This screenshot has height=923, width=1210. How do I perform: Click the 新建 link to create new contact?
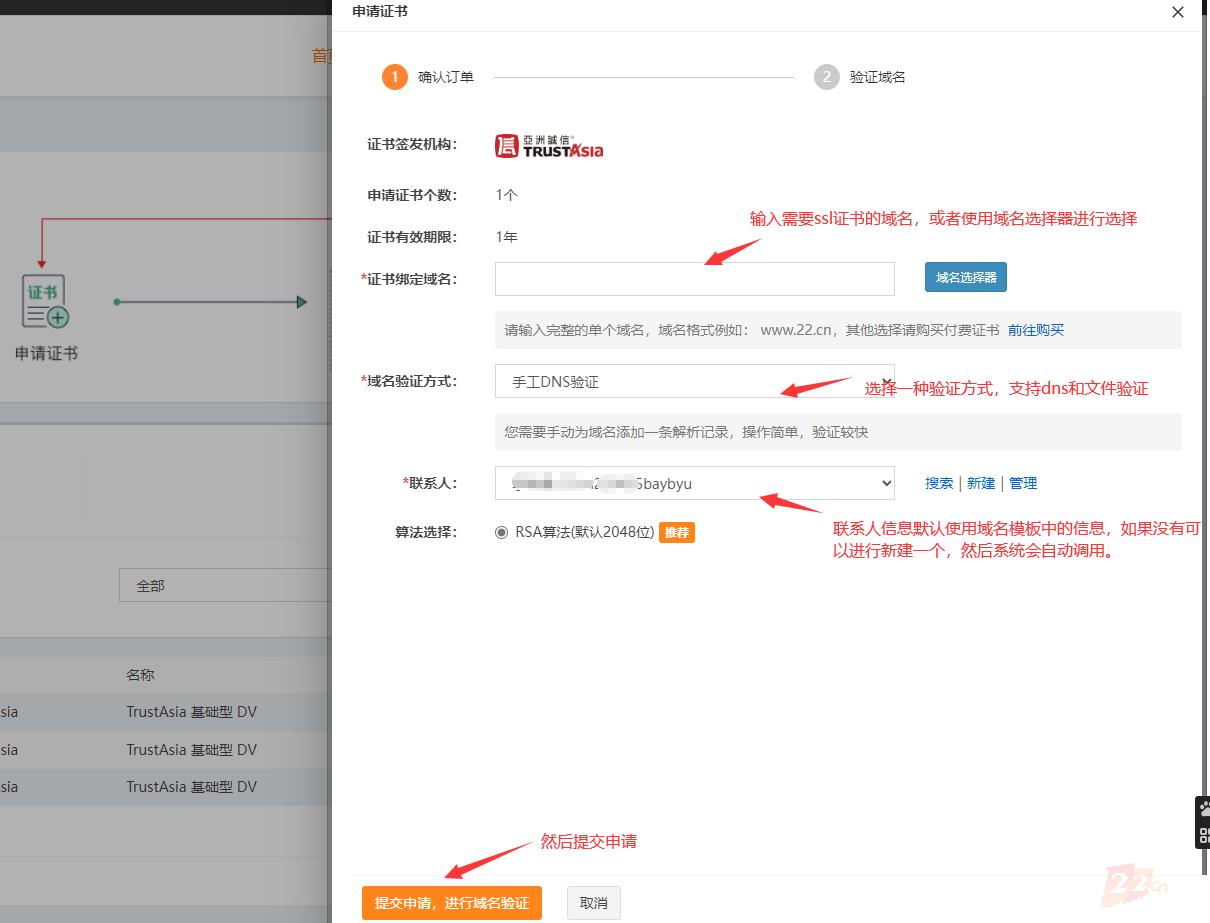pyautogui.click(x=981, y=483)
